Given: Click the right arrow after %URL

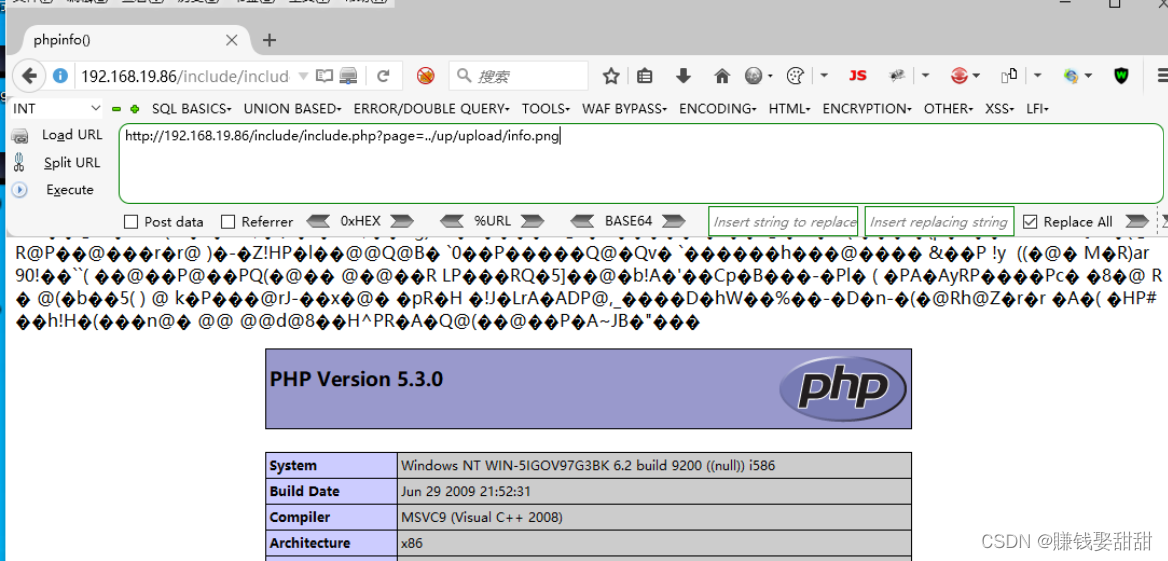Looking at the screenshot, I should [x=533, y=221].
